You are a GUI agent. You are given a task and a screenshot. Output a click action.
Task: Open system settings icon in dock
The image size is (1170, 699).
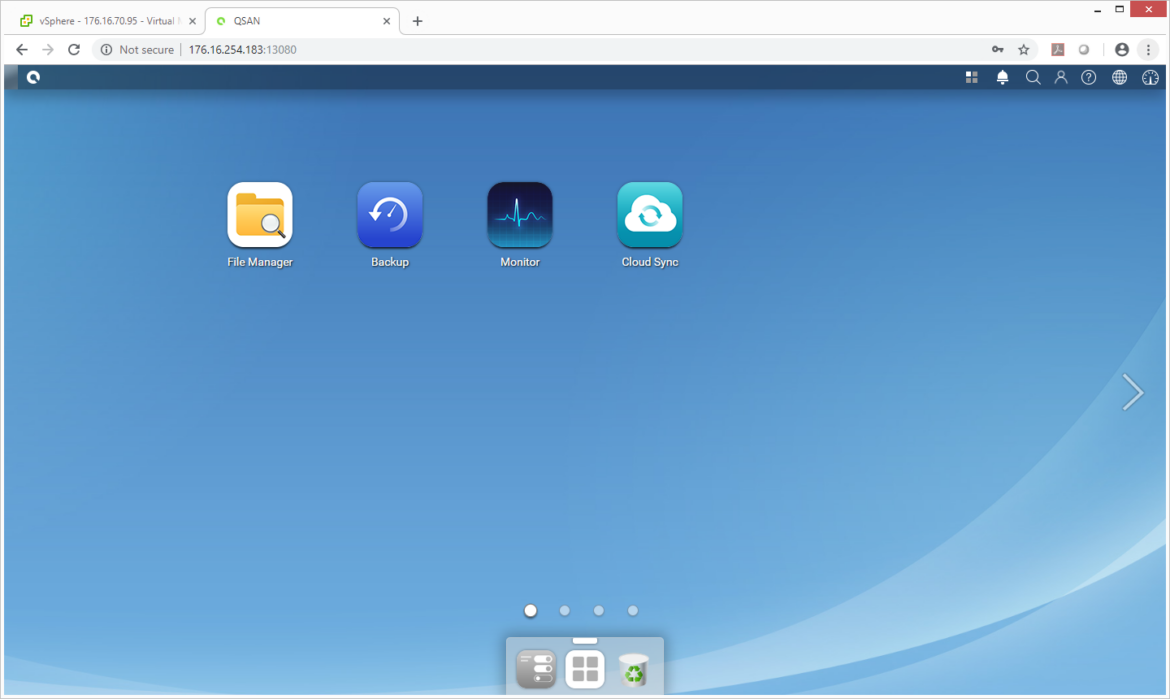pos(536,668)
